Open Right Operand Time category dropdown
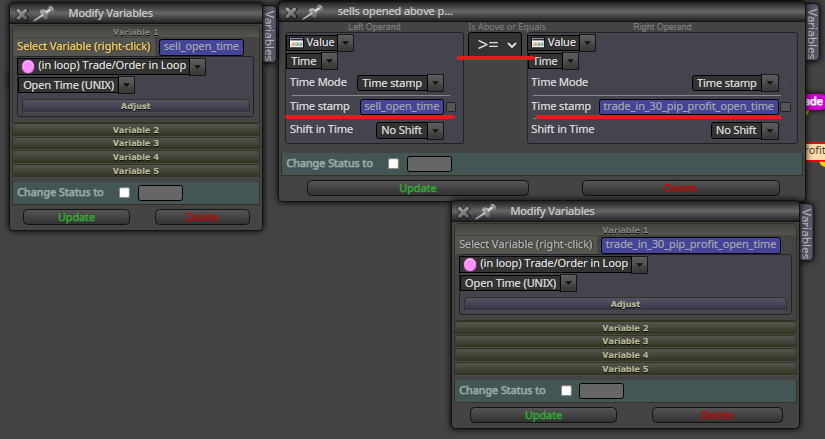Screen dimensions: 825x439 [570, 62]
